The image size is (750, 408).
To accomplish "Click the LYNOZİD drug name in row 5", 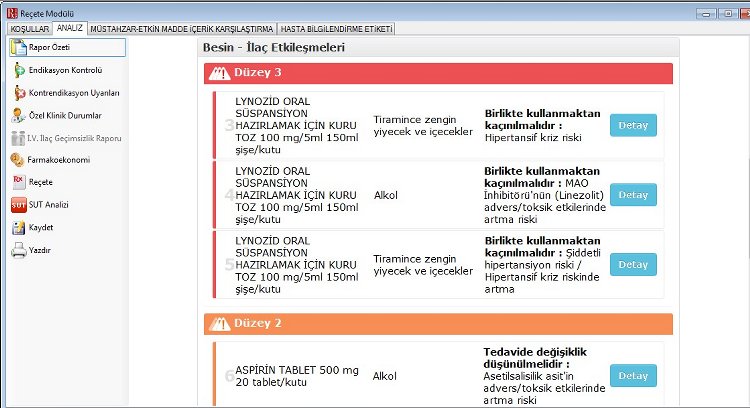I will [x=297, y=265].
